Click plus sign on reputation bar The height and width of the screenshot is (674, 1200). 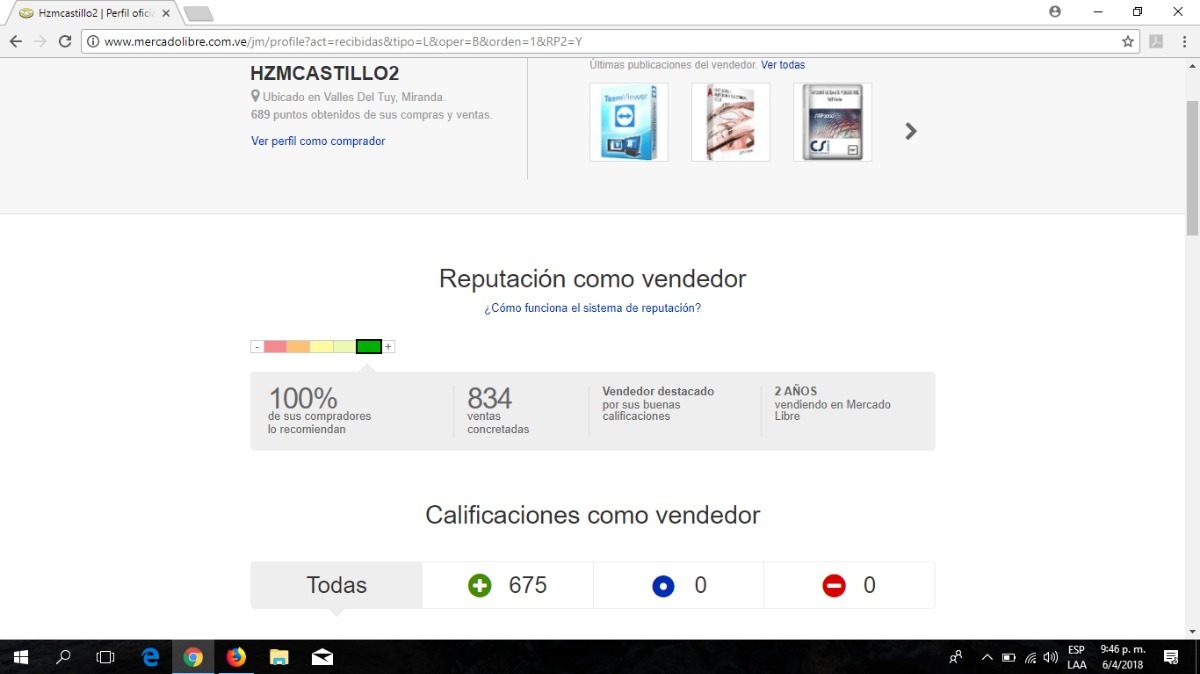[388, 347]
